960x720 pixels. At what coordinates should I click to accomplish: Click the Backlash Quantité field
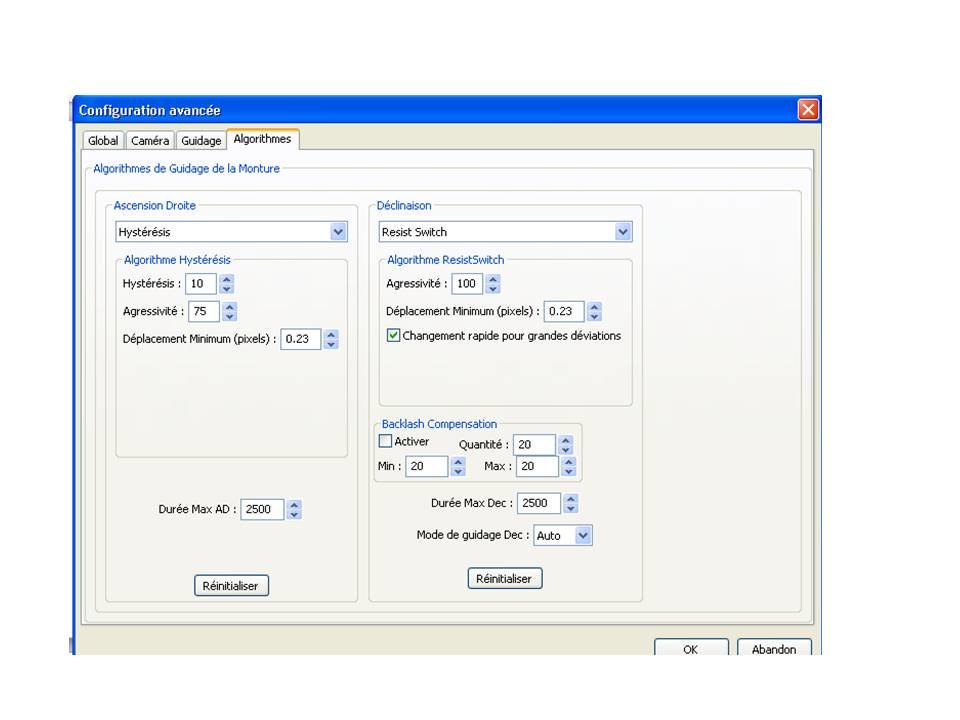(534, 444)
